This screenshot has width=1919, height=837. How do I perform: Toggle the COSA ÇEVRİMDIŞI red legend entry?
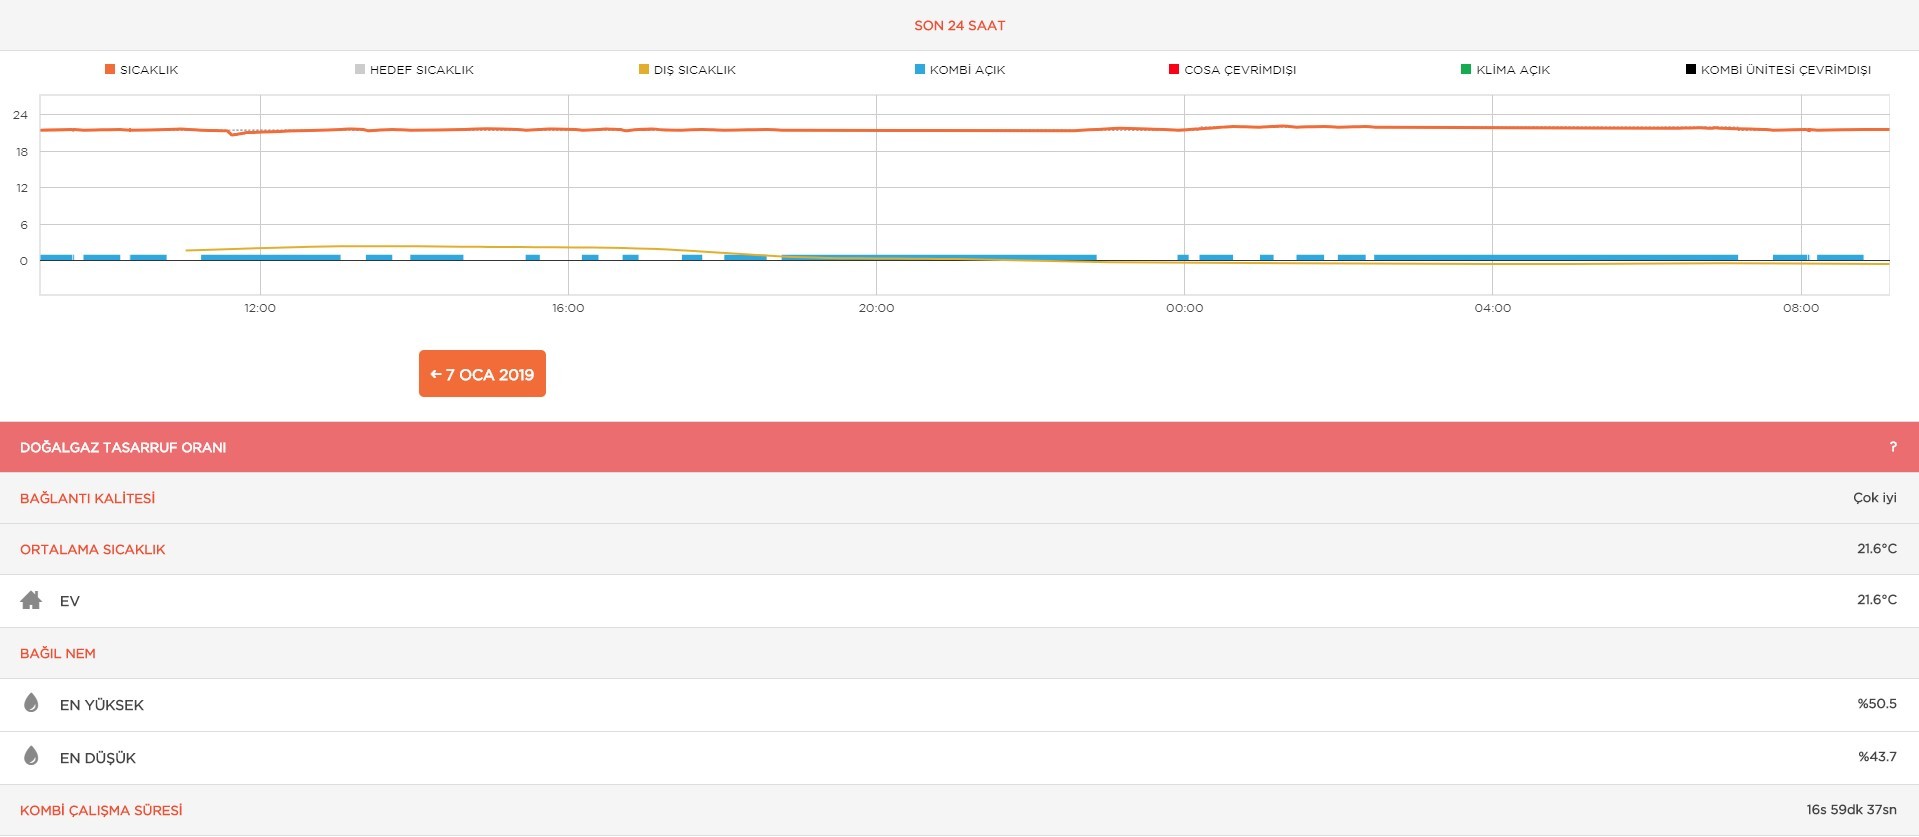pos(1232,70)
